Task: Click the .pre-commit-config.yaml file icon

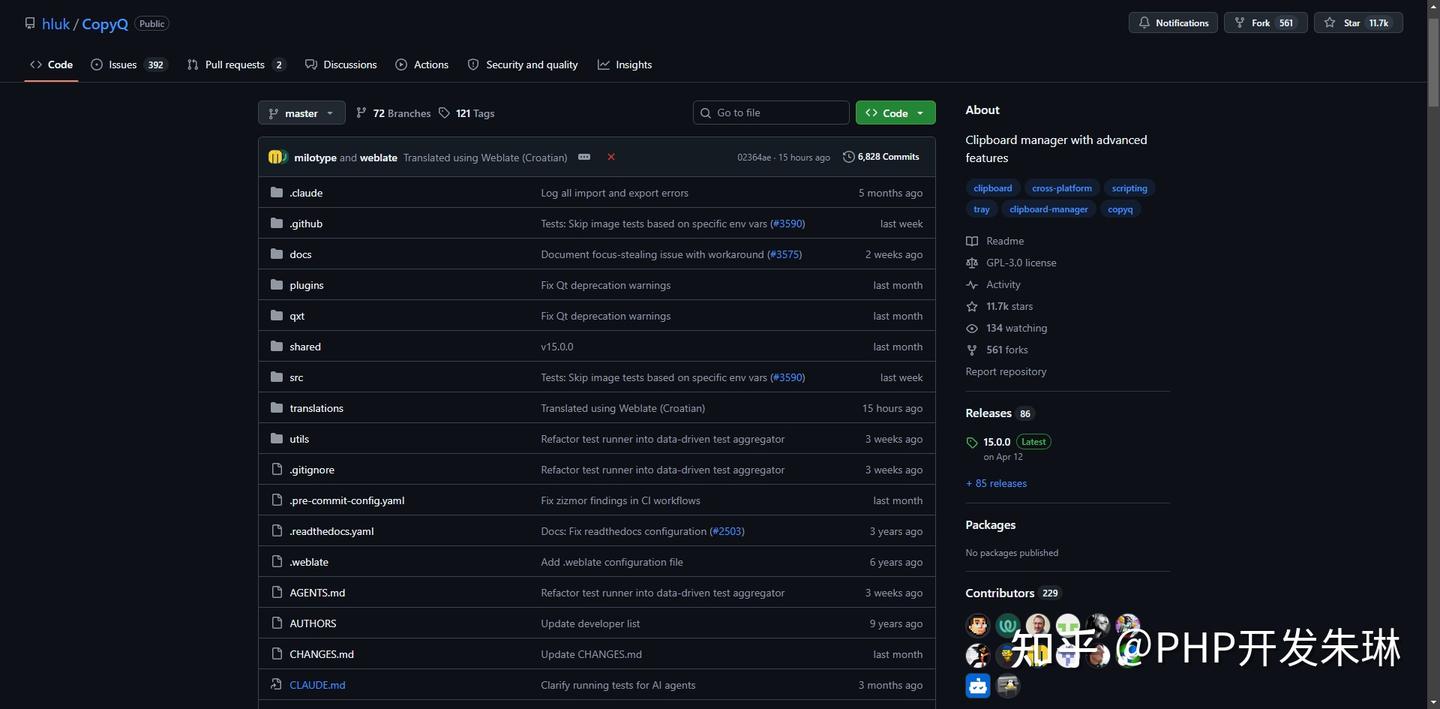Action: [x=277, y=500]
